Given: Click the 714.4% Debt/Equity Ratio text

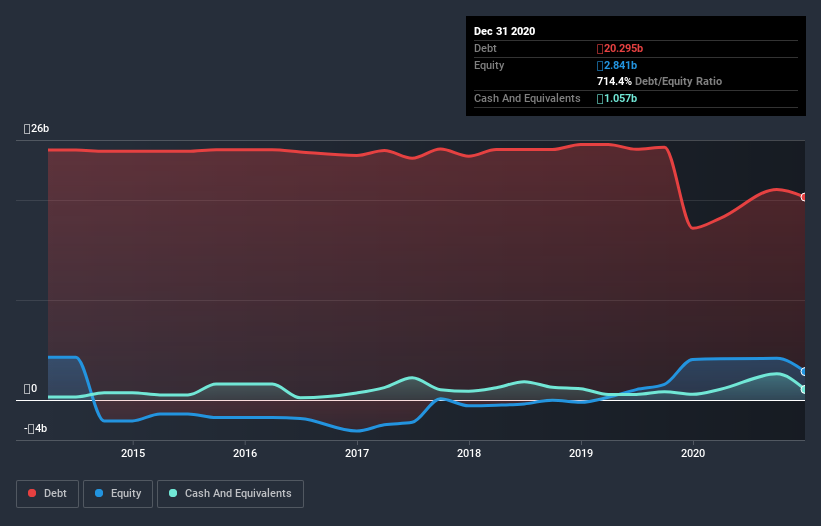Looking at the screenshot, I should point(659,82).
